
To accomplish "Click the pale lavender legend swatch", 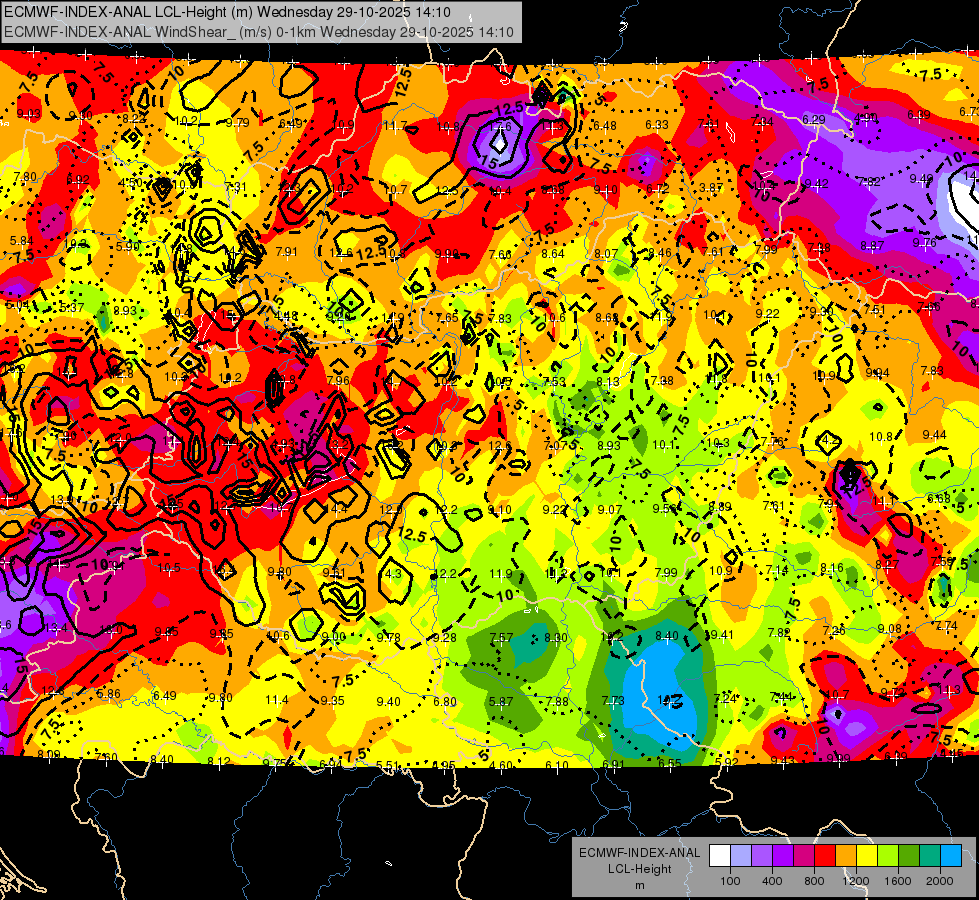I will [741, 855].
